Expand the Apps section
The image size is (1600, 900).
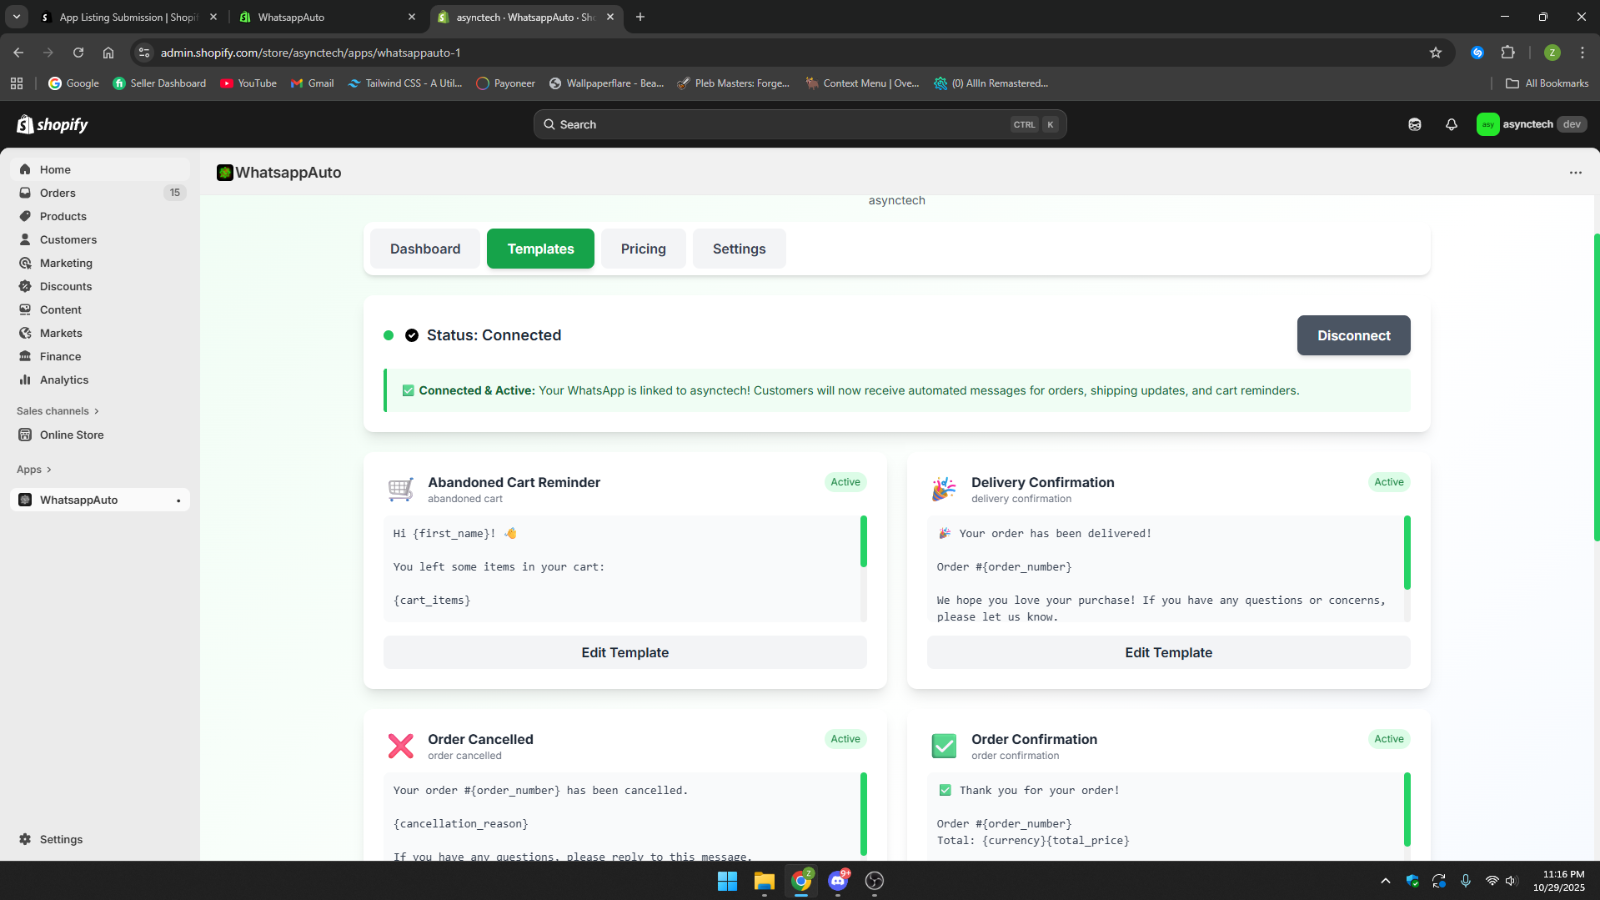[34, 470]
